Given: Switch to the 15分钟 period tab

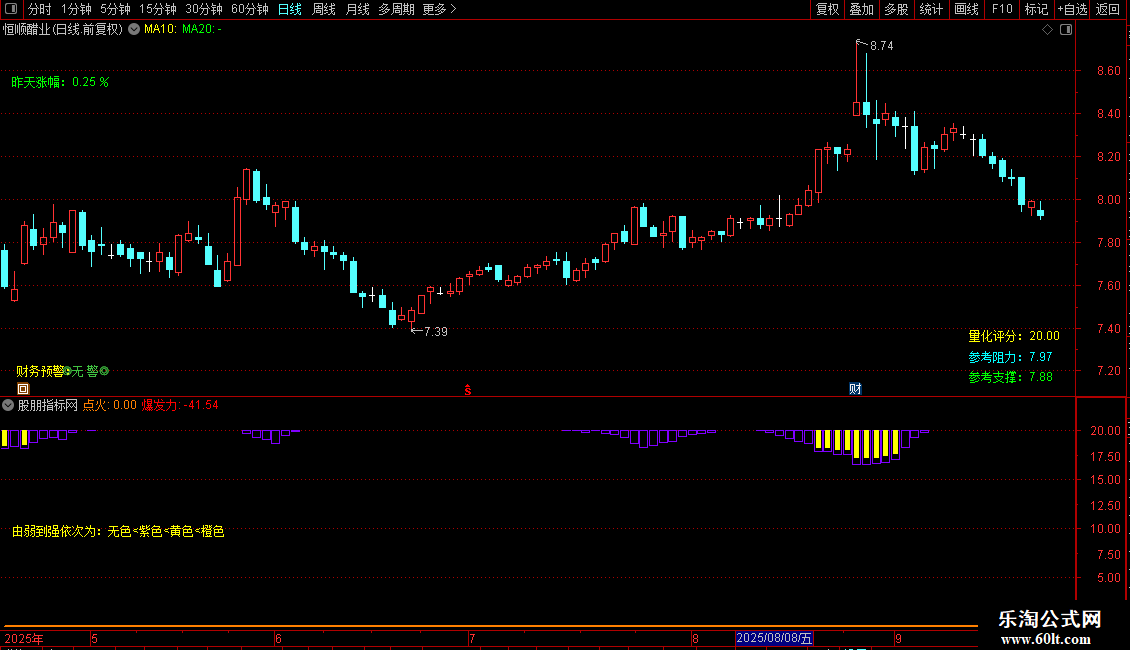Looking at the screenshot, I should [158, 9].
